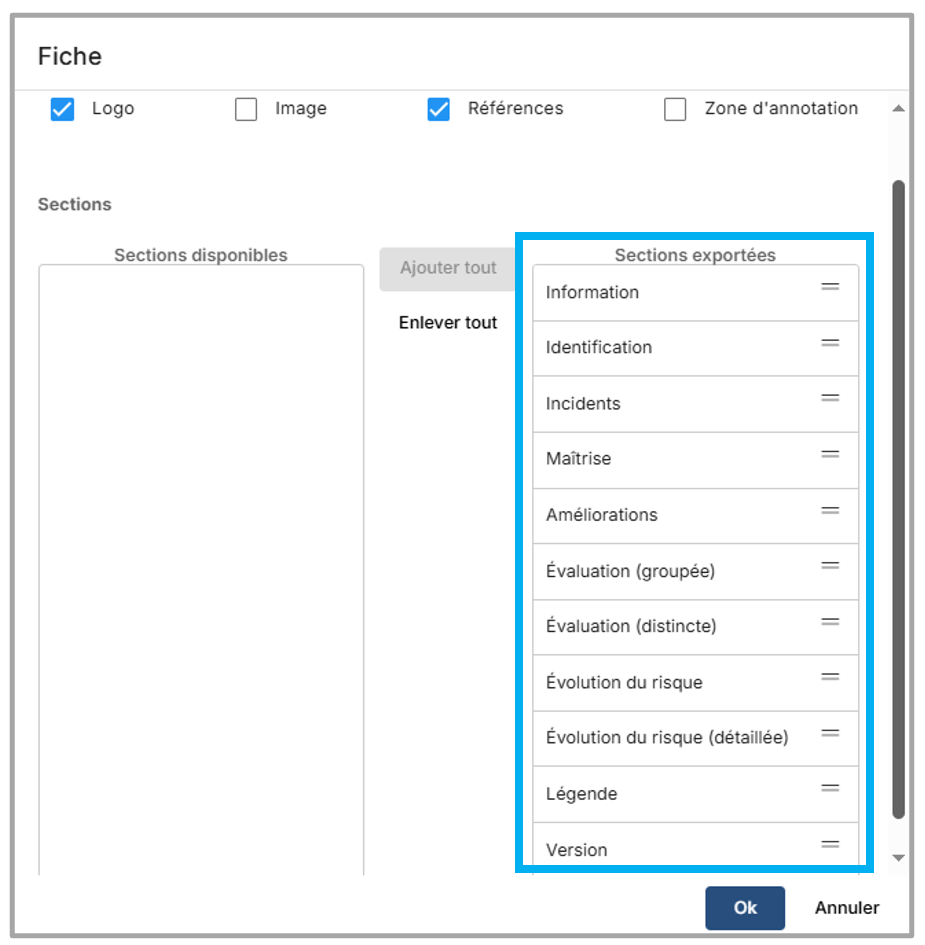This screenshot has height=945, width=925.
Task: Click the Incidents row drag handle
Action: click(830, 398)
